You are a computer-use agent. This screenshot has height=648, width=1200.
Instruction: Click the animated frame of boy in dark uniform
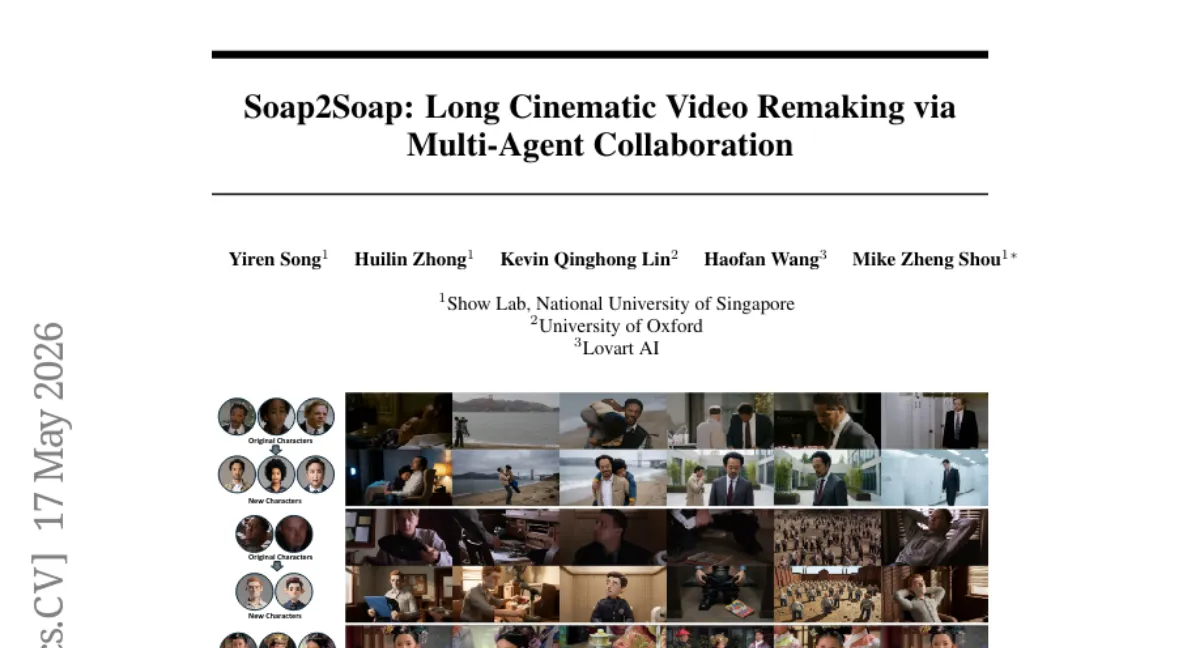(x=613, y=594)
